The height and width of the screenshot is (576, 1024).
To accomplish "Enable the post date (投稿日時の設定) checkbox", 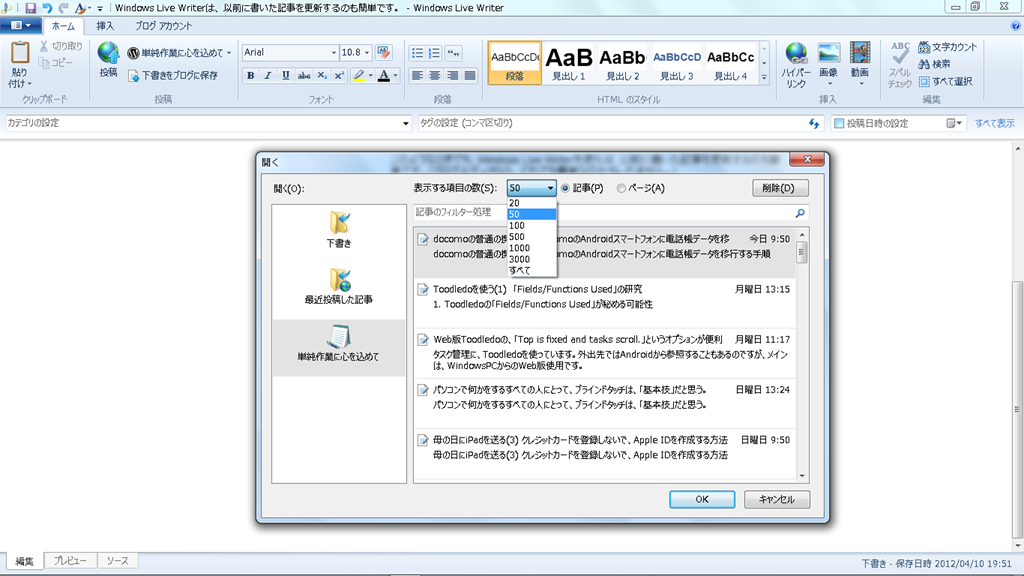I will 839,123.
